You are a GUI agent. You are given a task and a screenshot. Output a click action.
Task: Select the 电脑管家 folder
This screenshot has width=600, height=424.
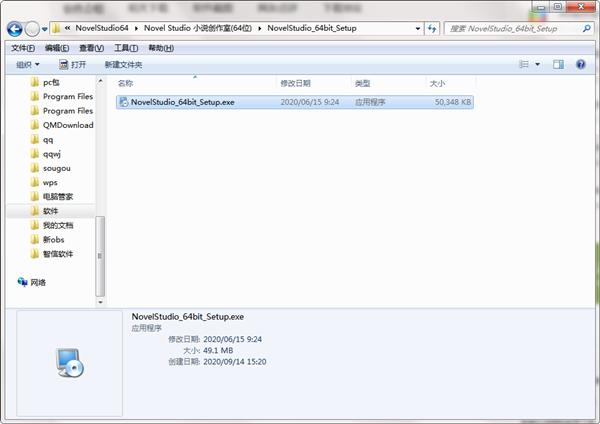(x=58, y=197)
